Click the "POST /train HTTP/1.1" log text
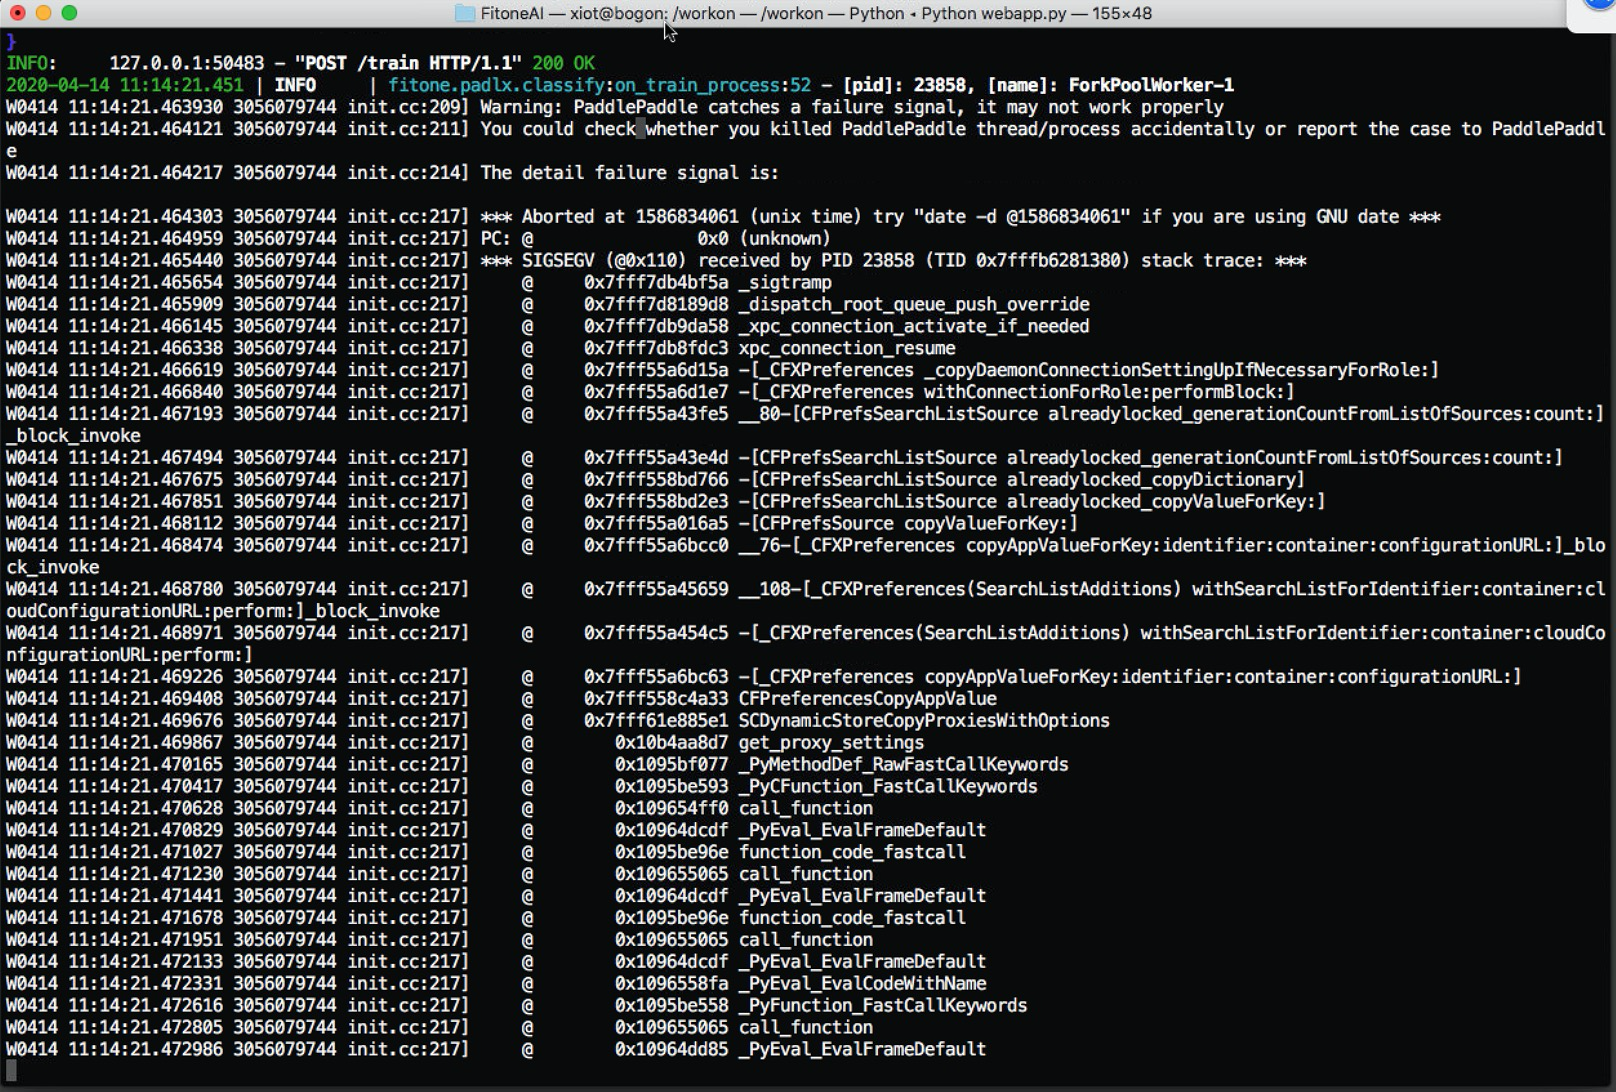This screenshot has width=1616, height=1092. (408, 63)
